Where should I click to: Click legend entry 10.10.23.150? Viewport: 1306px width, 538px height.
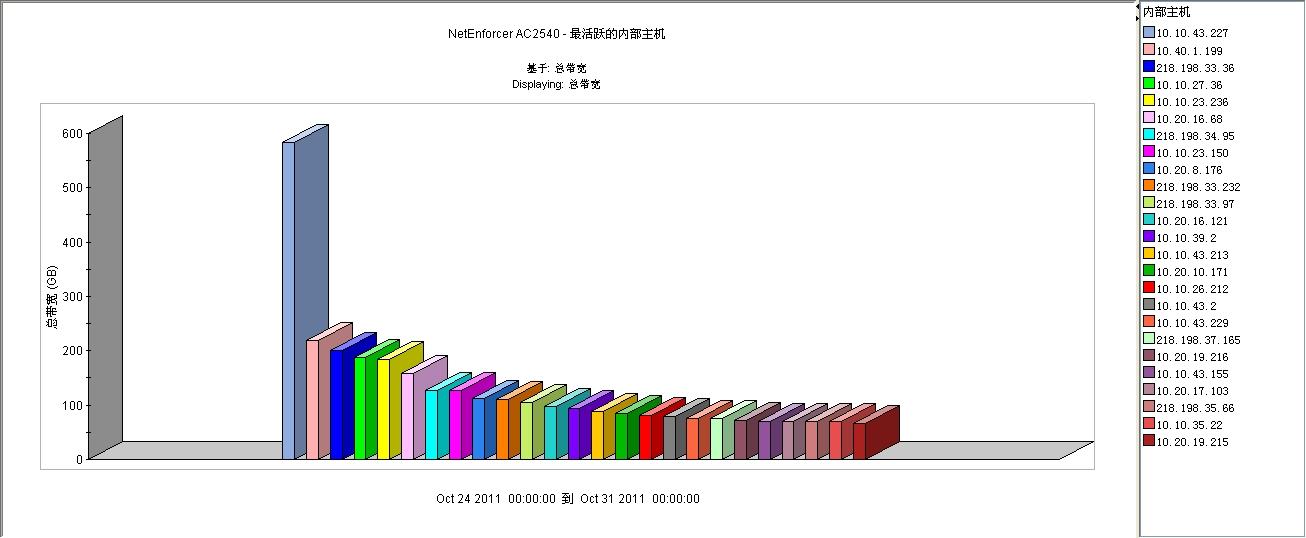pyautogui.click(x=1192, y=153)
